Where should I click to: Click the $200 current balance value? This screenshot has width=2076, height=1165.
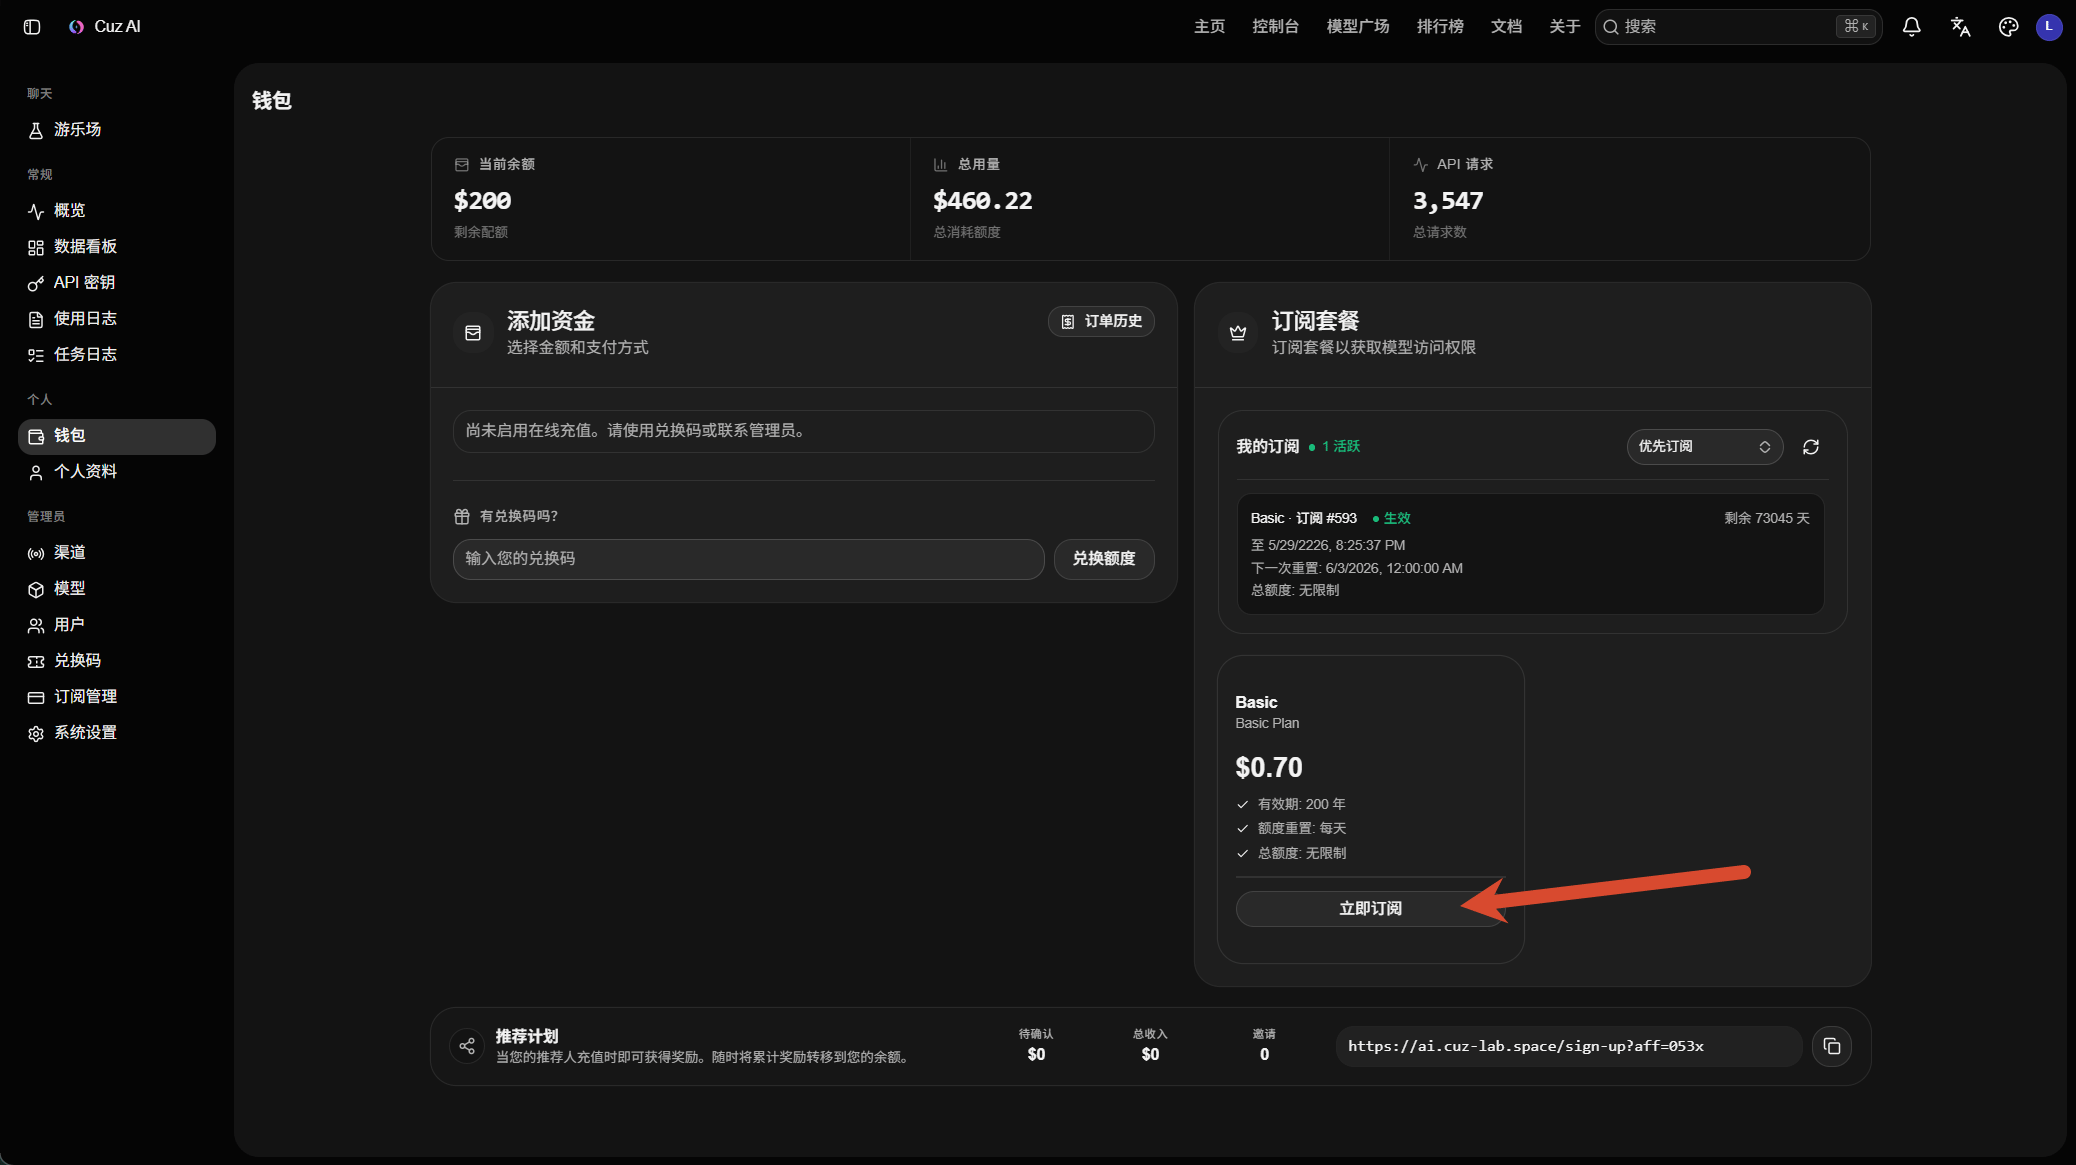[482, 201]
